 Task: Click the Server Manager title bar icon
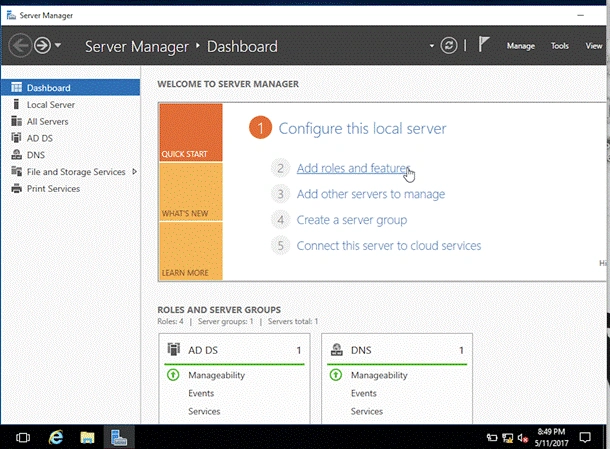[x=11, y=15]
